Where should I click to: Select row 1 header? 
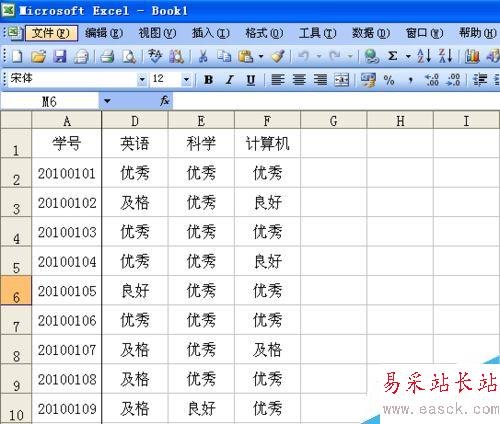(x=16, y=144)
